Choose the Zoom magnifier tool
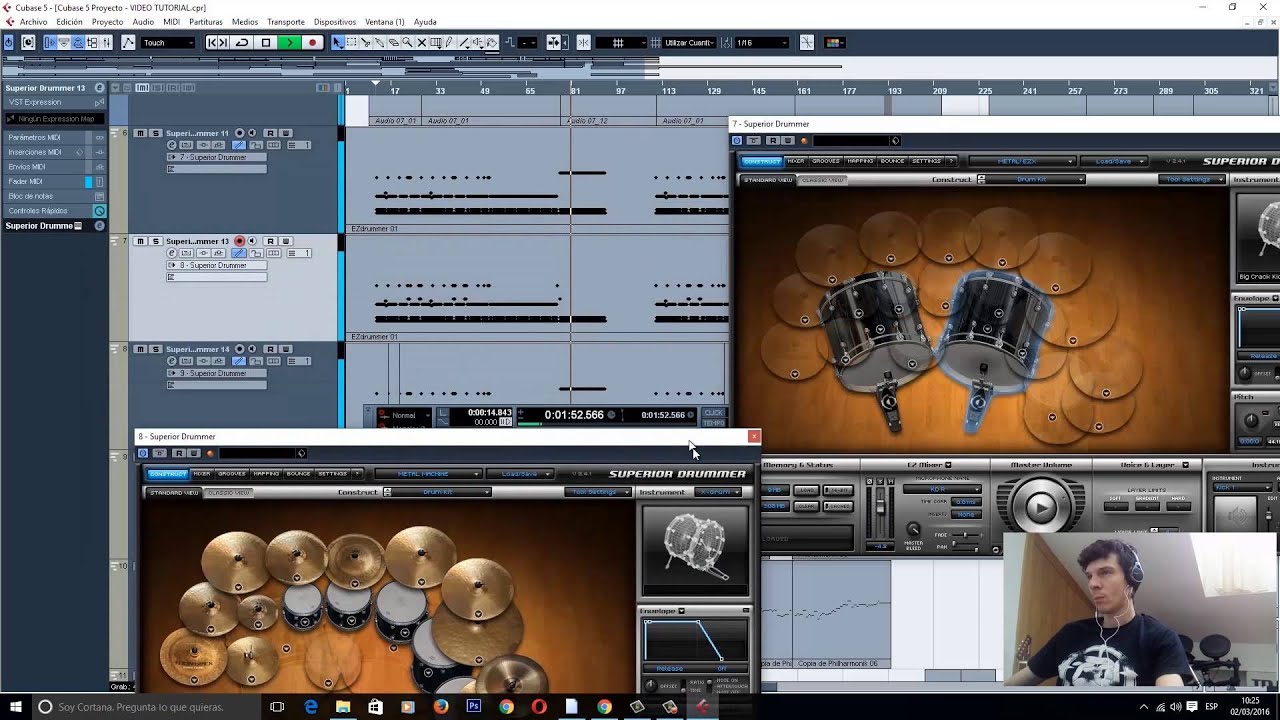Viewport: 1280px width, 720px height. pos(408,43)
